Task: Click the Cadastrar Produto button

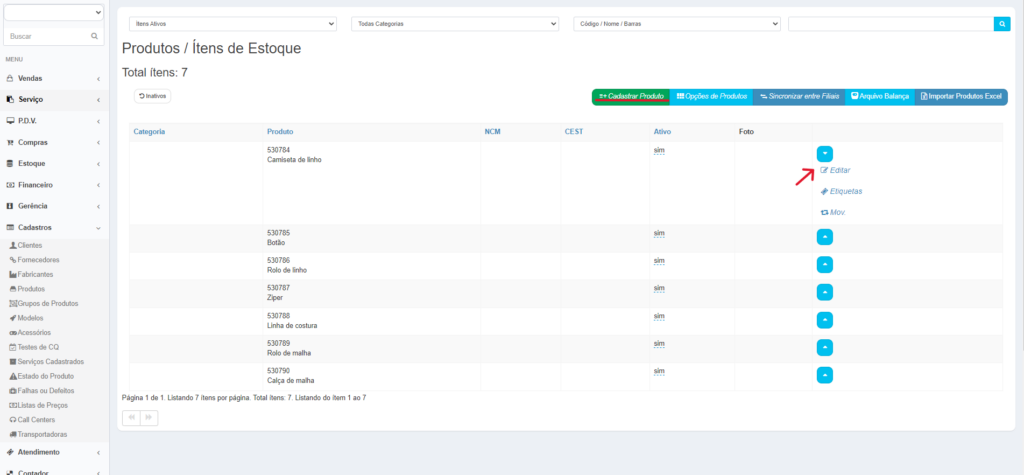Action: [631, 96]
